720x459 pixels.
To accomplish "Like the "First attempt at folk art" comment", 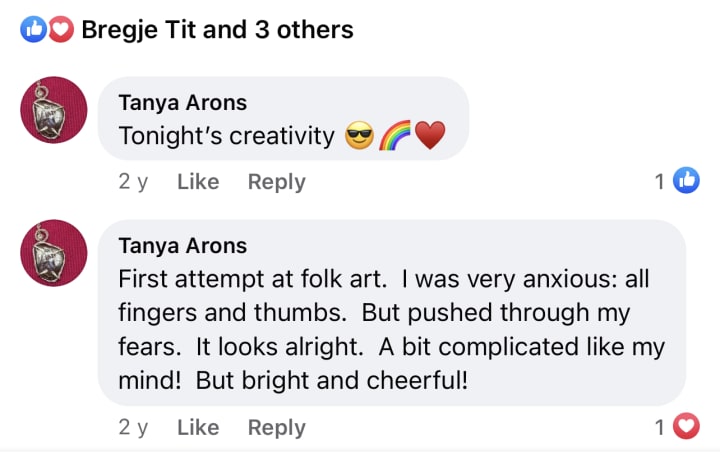I will [x=198, y=427].
